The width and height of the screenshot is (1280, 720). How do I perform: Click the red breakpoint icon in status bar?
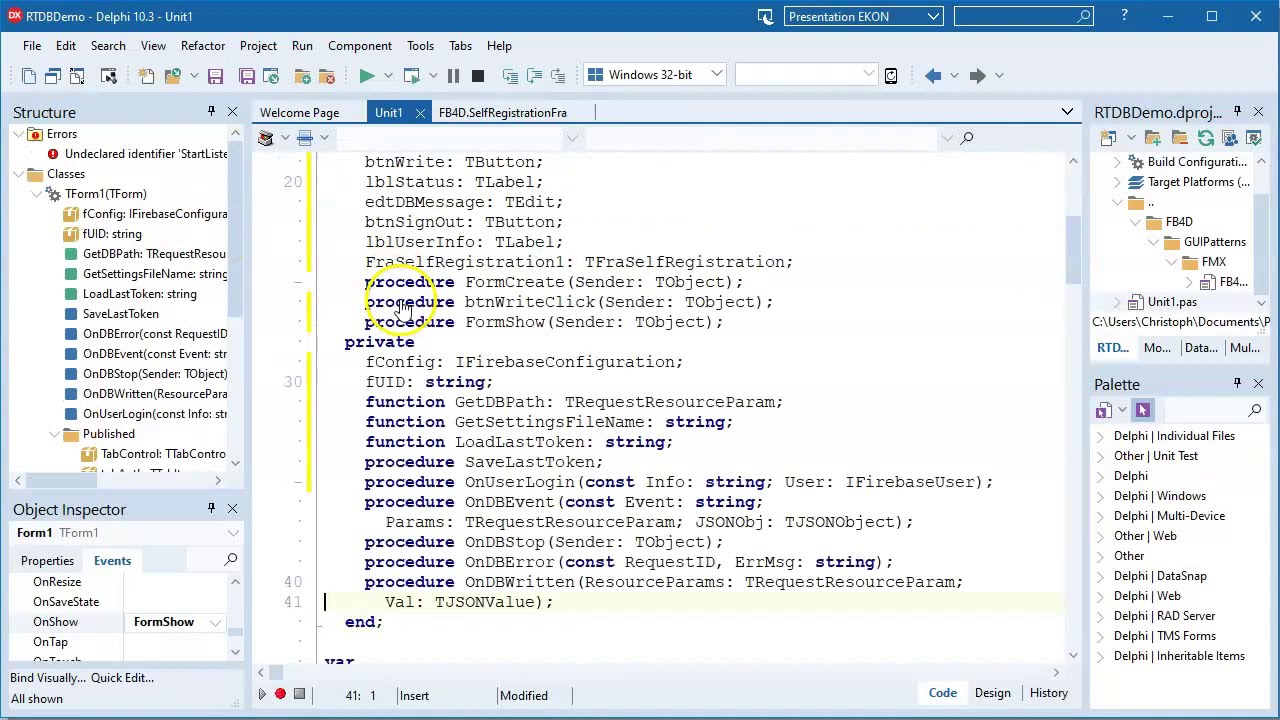[280, 694]
